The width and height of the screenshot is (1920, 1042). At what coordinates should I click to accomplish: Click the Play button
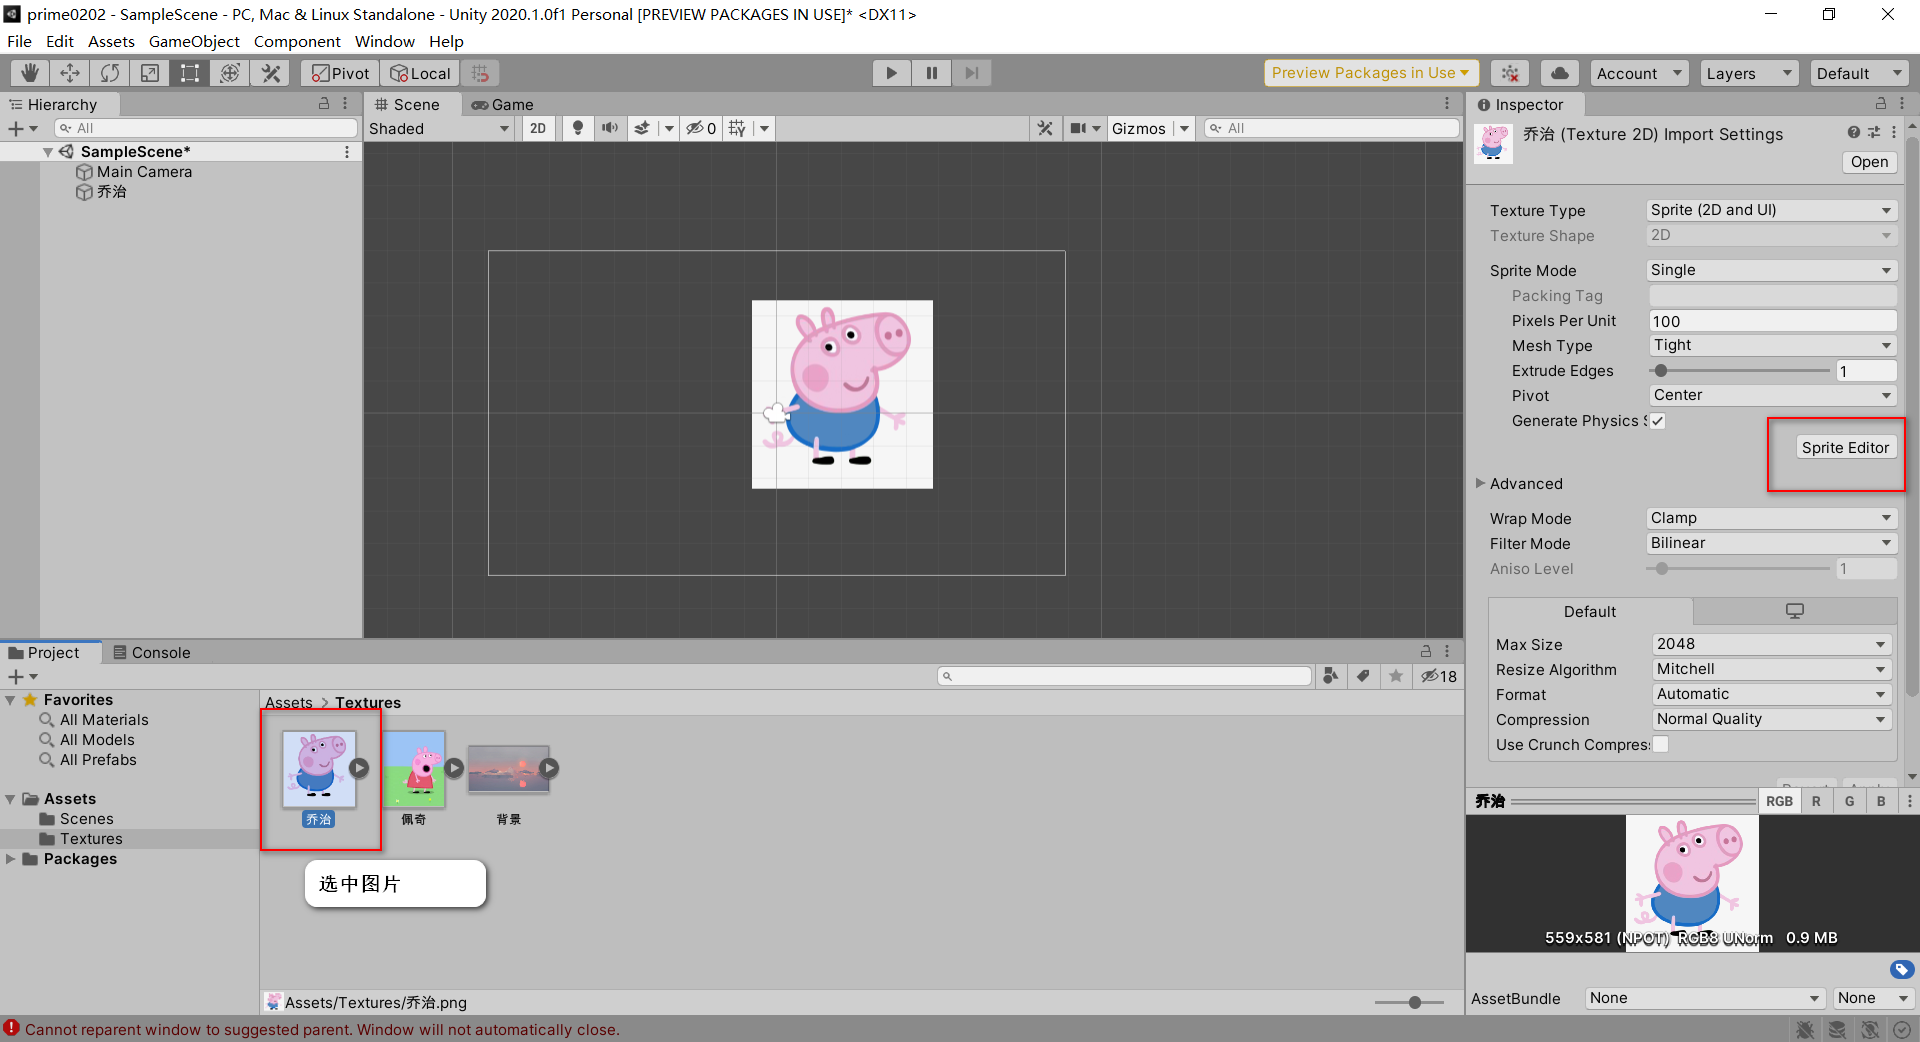(x=891, y=73)
